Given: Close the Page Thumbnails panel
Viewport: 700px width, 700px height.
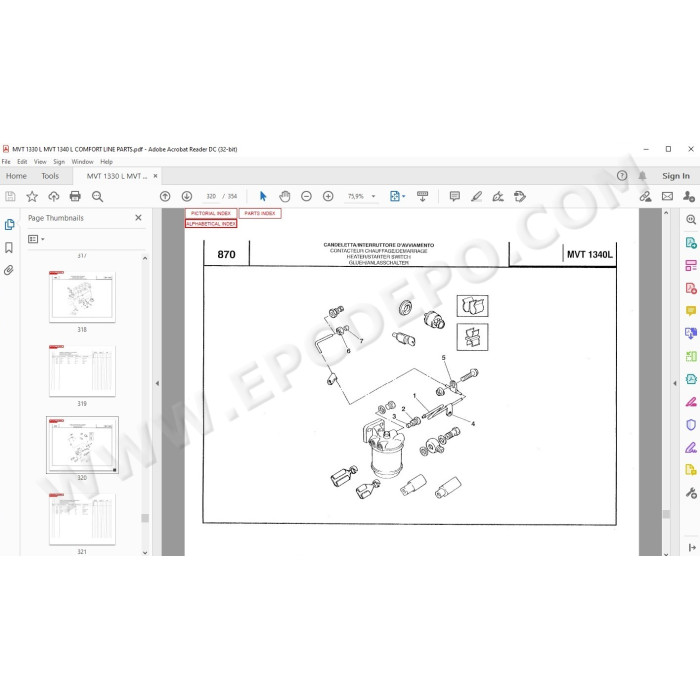Looking at the screenshot, I should [x=138, y=218].
